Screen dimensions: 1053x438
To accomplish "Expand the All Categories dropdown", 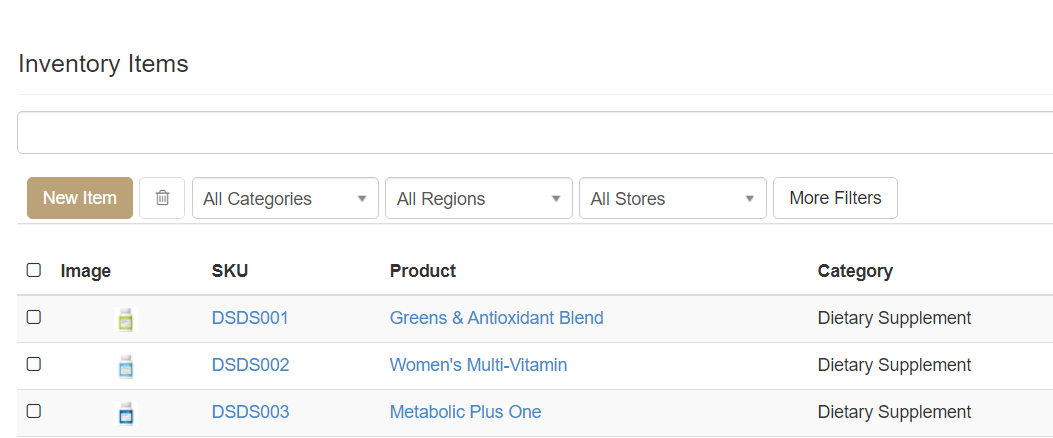I will pyautogui.click(x=285, y=198).
